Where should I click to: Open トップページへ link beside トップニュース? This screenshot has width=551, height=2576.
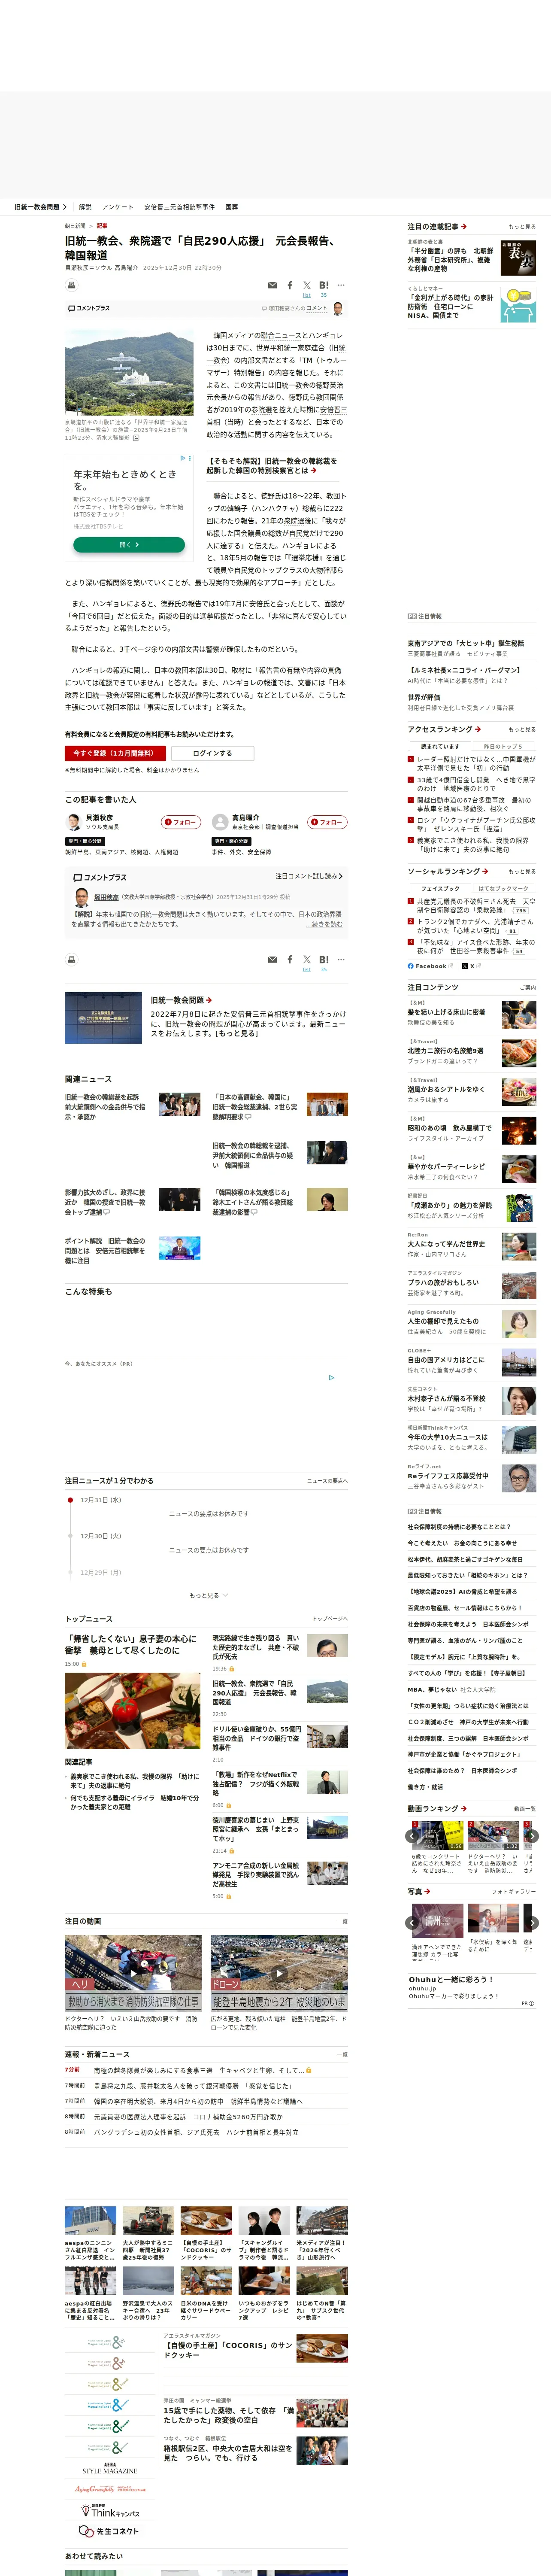click(330, 1618)
